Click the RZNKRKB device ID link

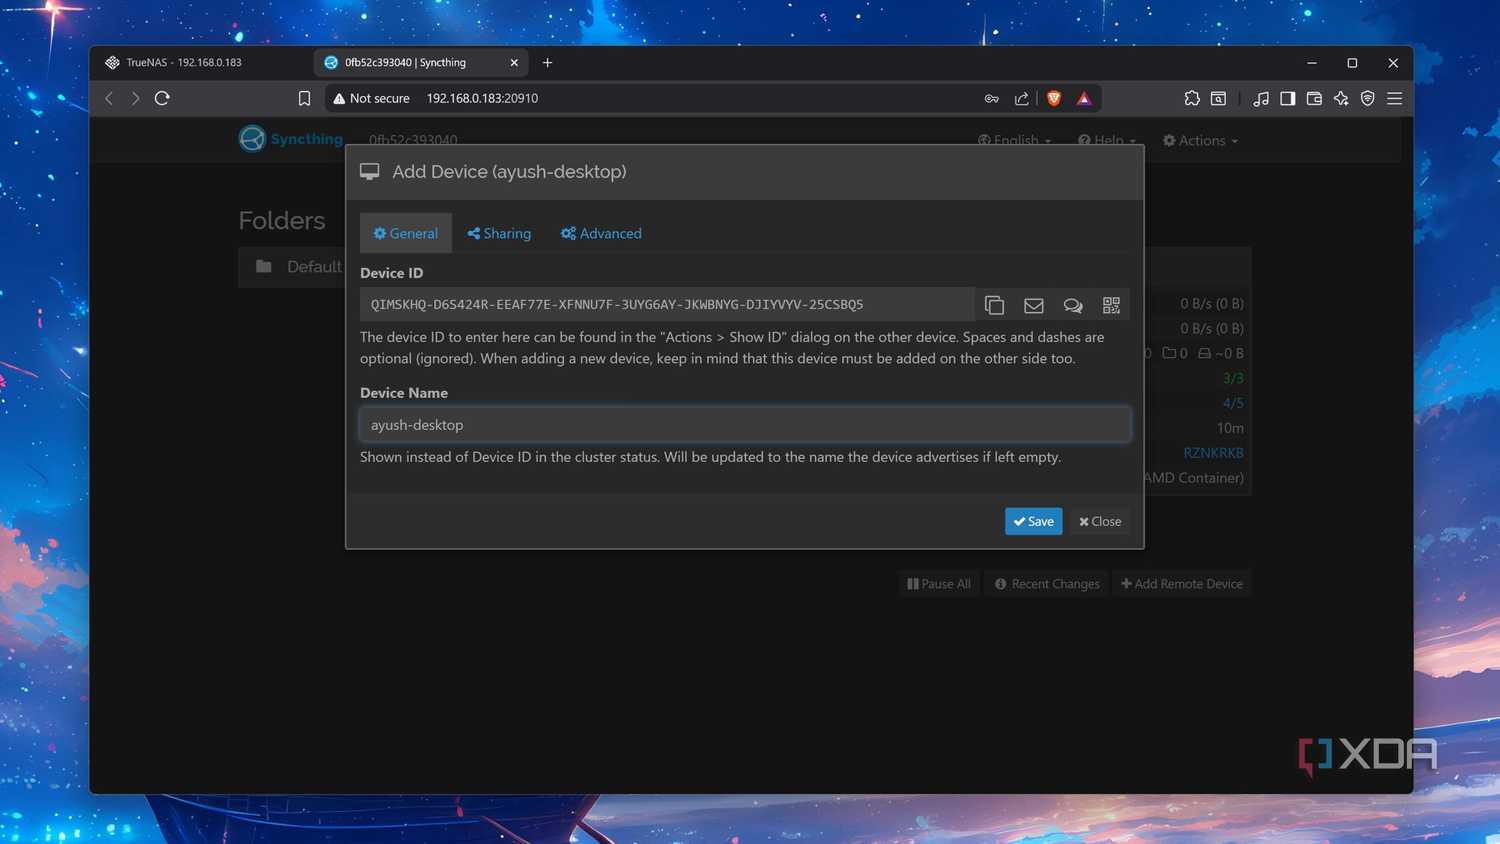pyautogui.click(x=1213, y=453)
